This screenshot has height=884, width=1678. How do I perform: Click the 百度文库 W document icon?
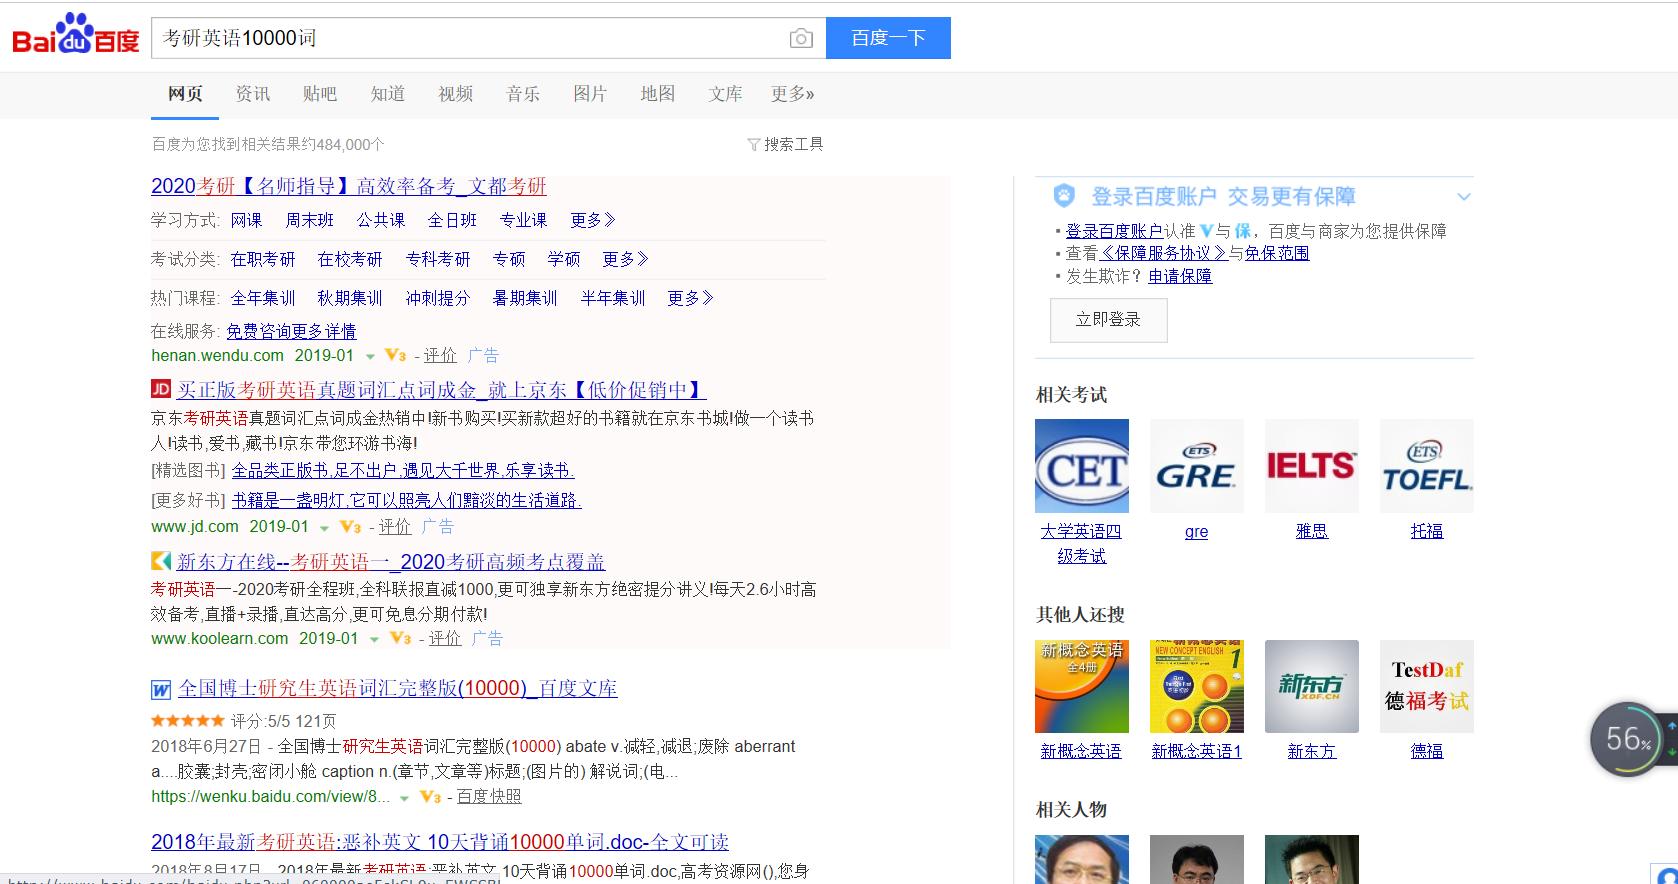point(161,689)
